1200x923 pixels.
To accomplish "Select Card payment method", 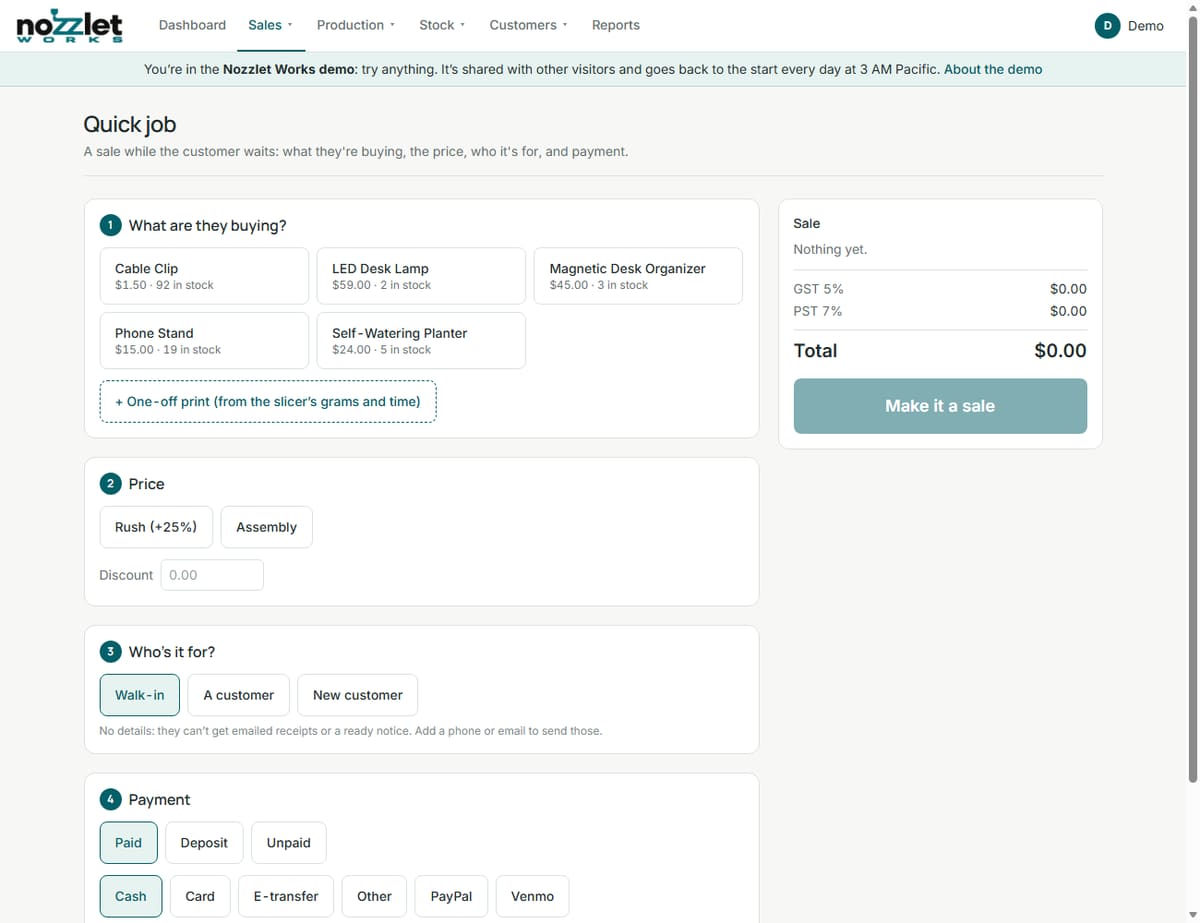I will tap(200, 896).
